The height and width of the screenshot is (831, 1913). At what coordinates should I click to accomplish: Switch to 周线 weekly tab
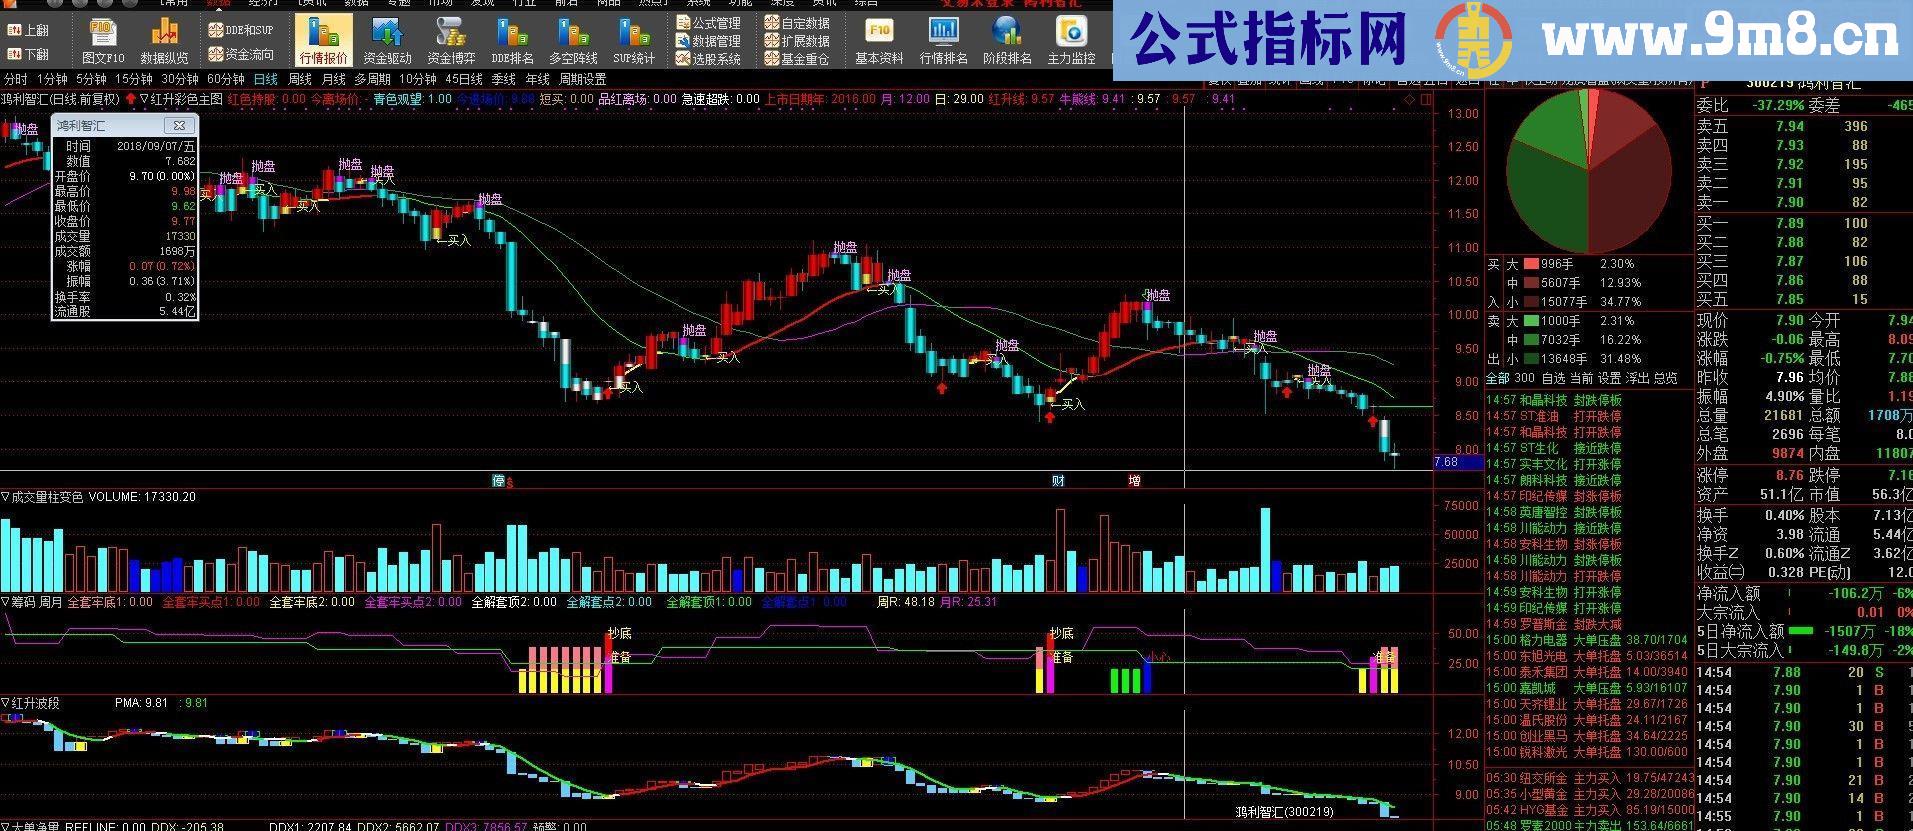pyautogui.click(x=300, y=79)
